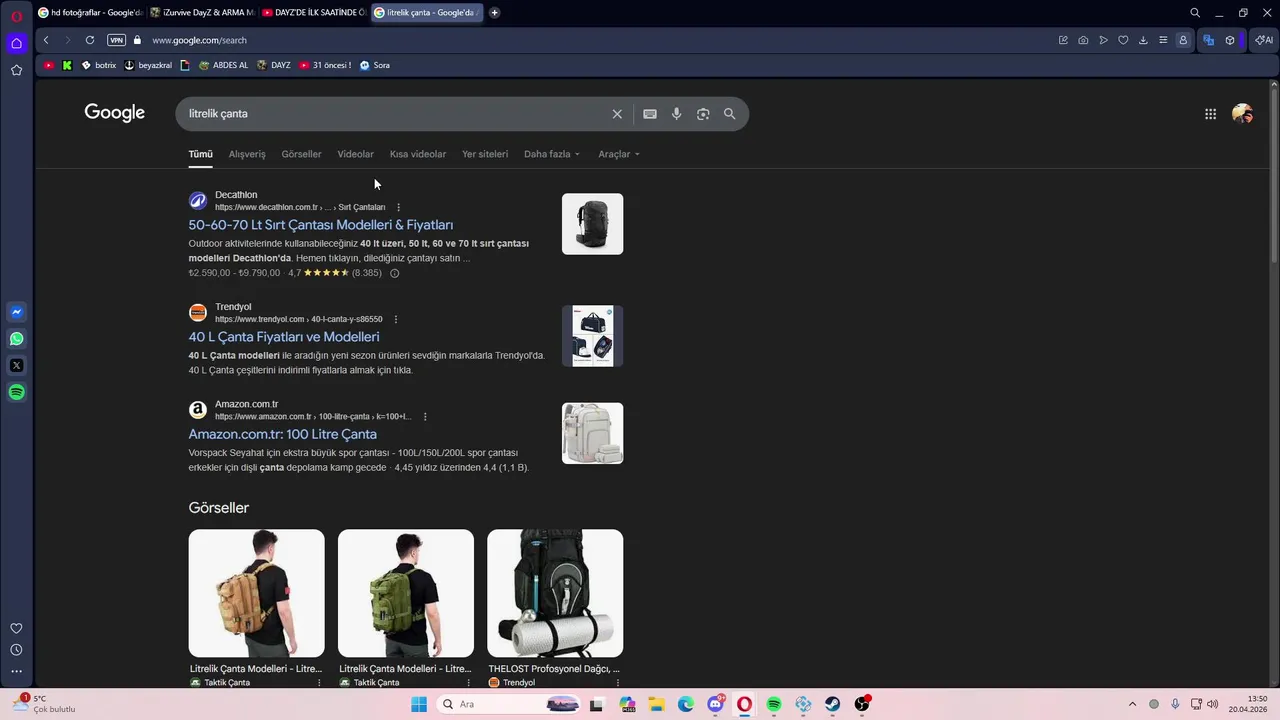Switch to the Görseller tab

click(301, 154)
